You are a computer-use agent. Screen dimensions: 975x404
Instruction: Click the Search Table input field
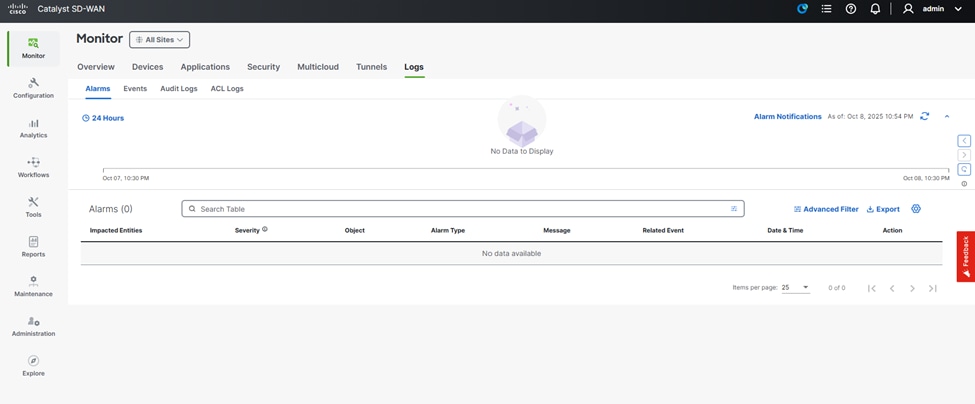pos(463,209)
